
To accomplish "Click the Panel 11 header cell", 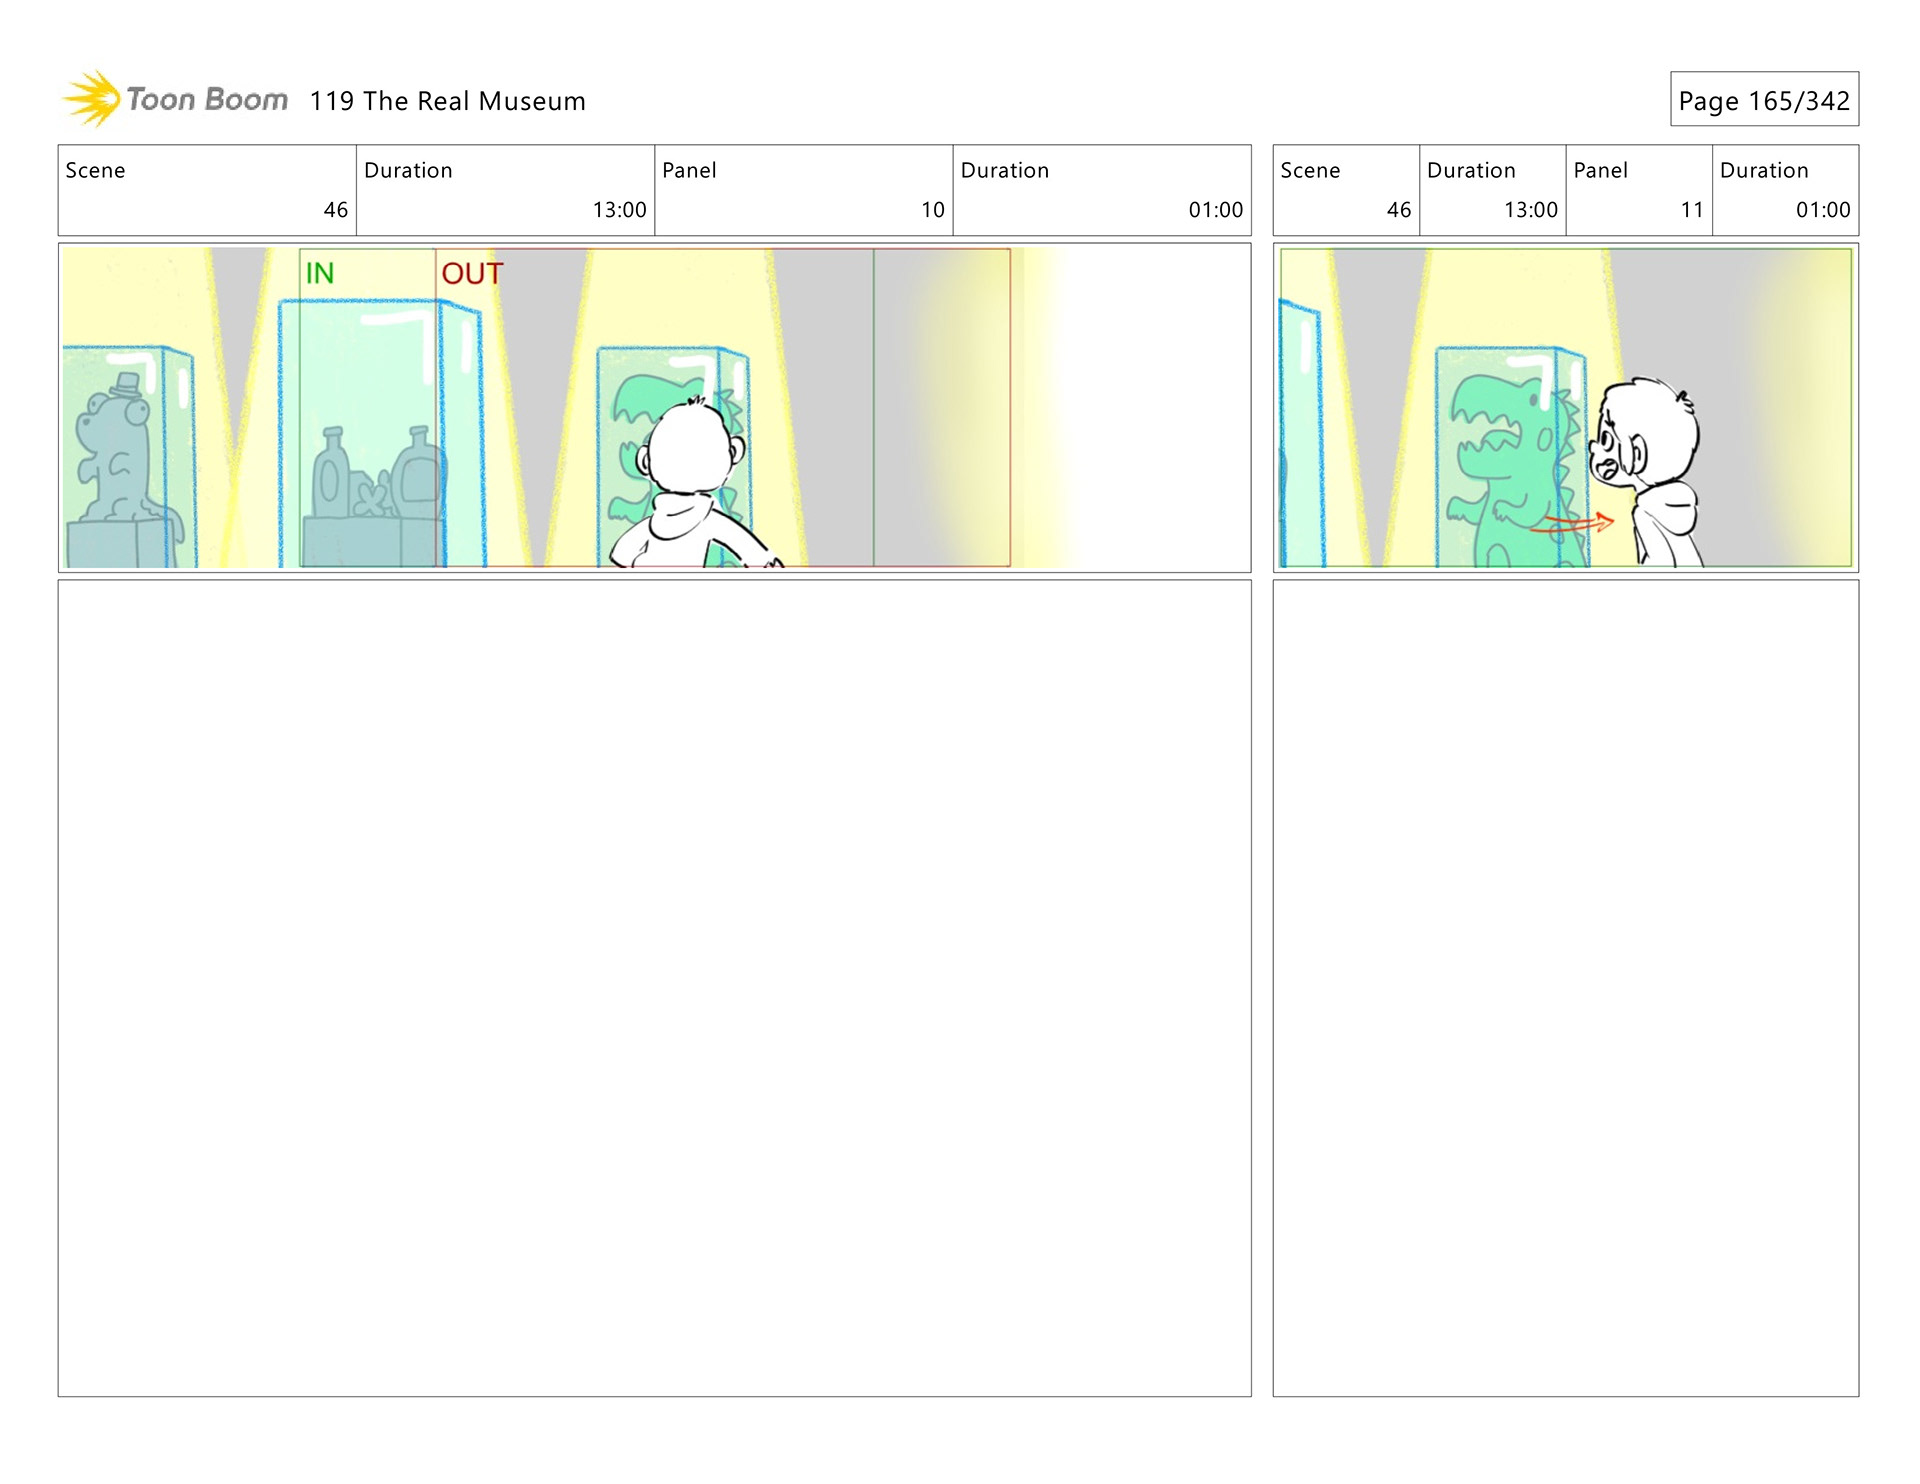I will [x=1638, y=190].
